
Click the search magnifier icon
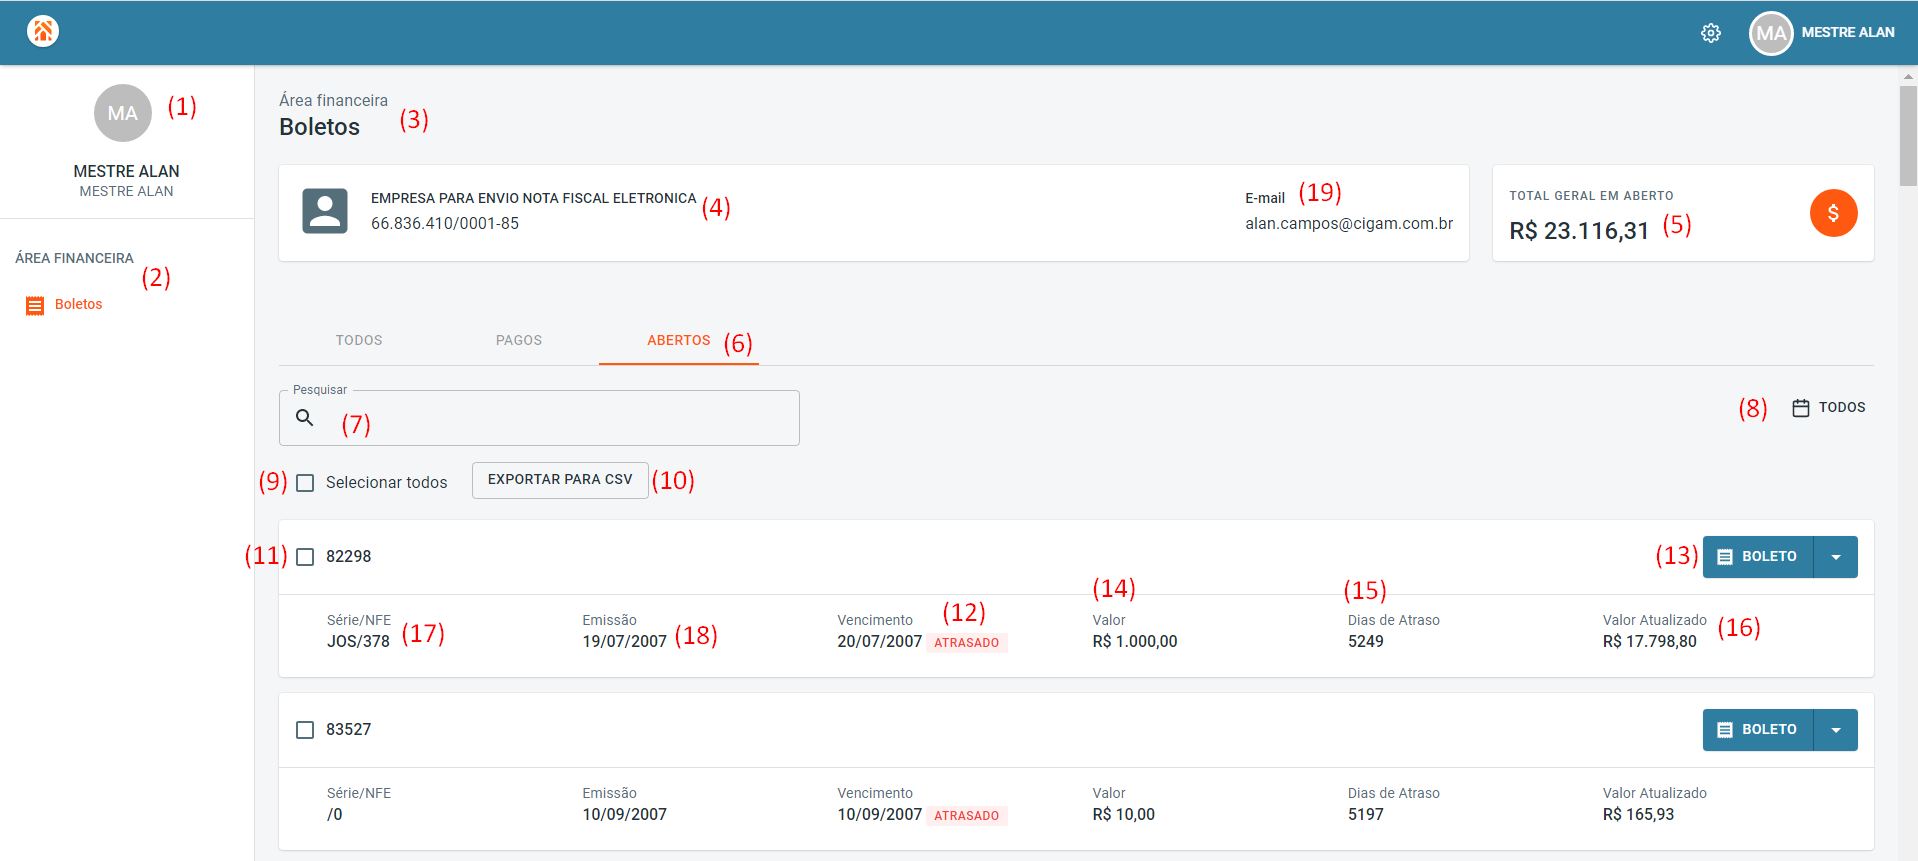[x=305, y=418]
